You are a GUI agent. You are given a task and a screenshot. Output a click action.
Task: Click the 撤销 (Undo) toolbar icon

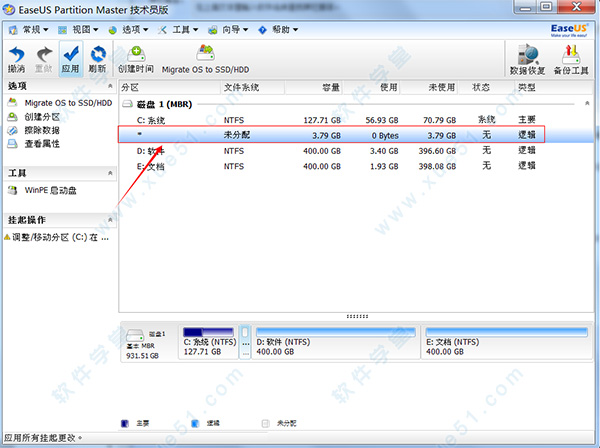[x=17, y=58]
